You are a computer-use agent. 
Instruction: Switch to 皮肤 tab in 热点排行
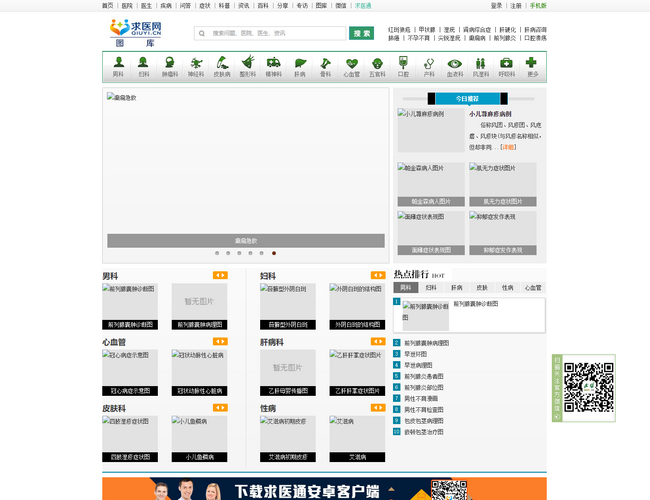tap(482, 287)
